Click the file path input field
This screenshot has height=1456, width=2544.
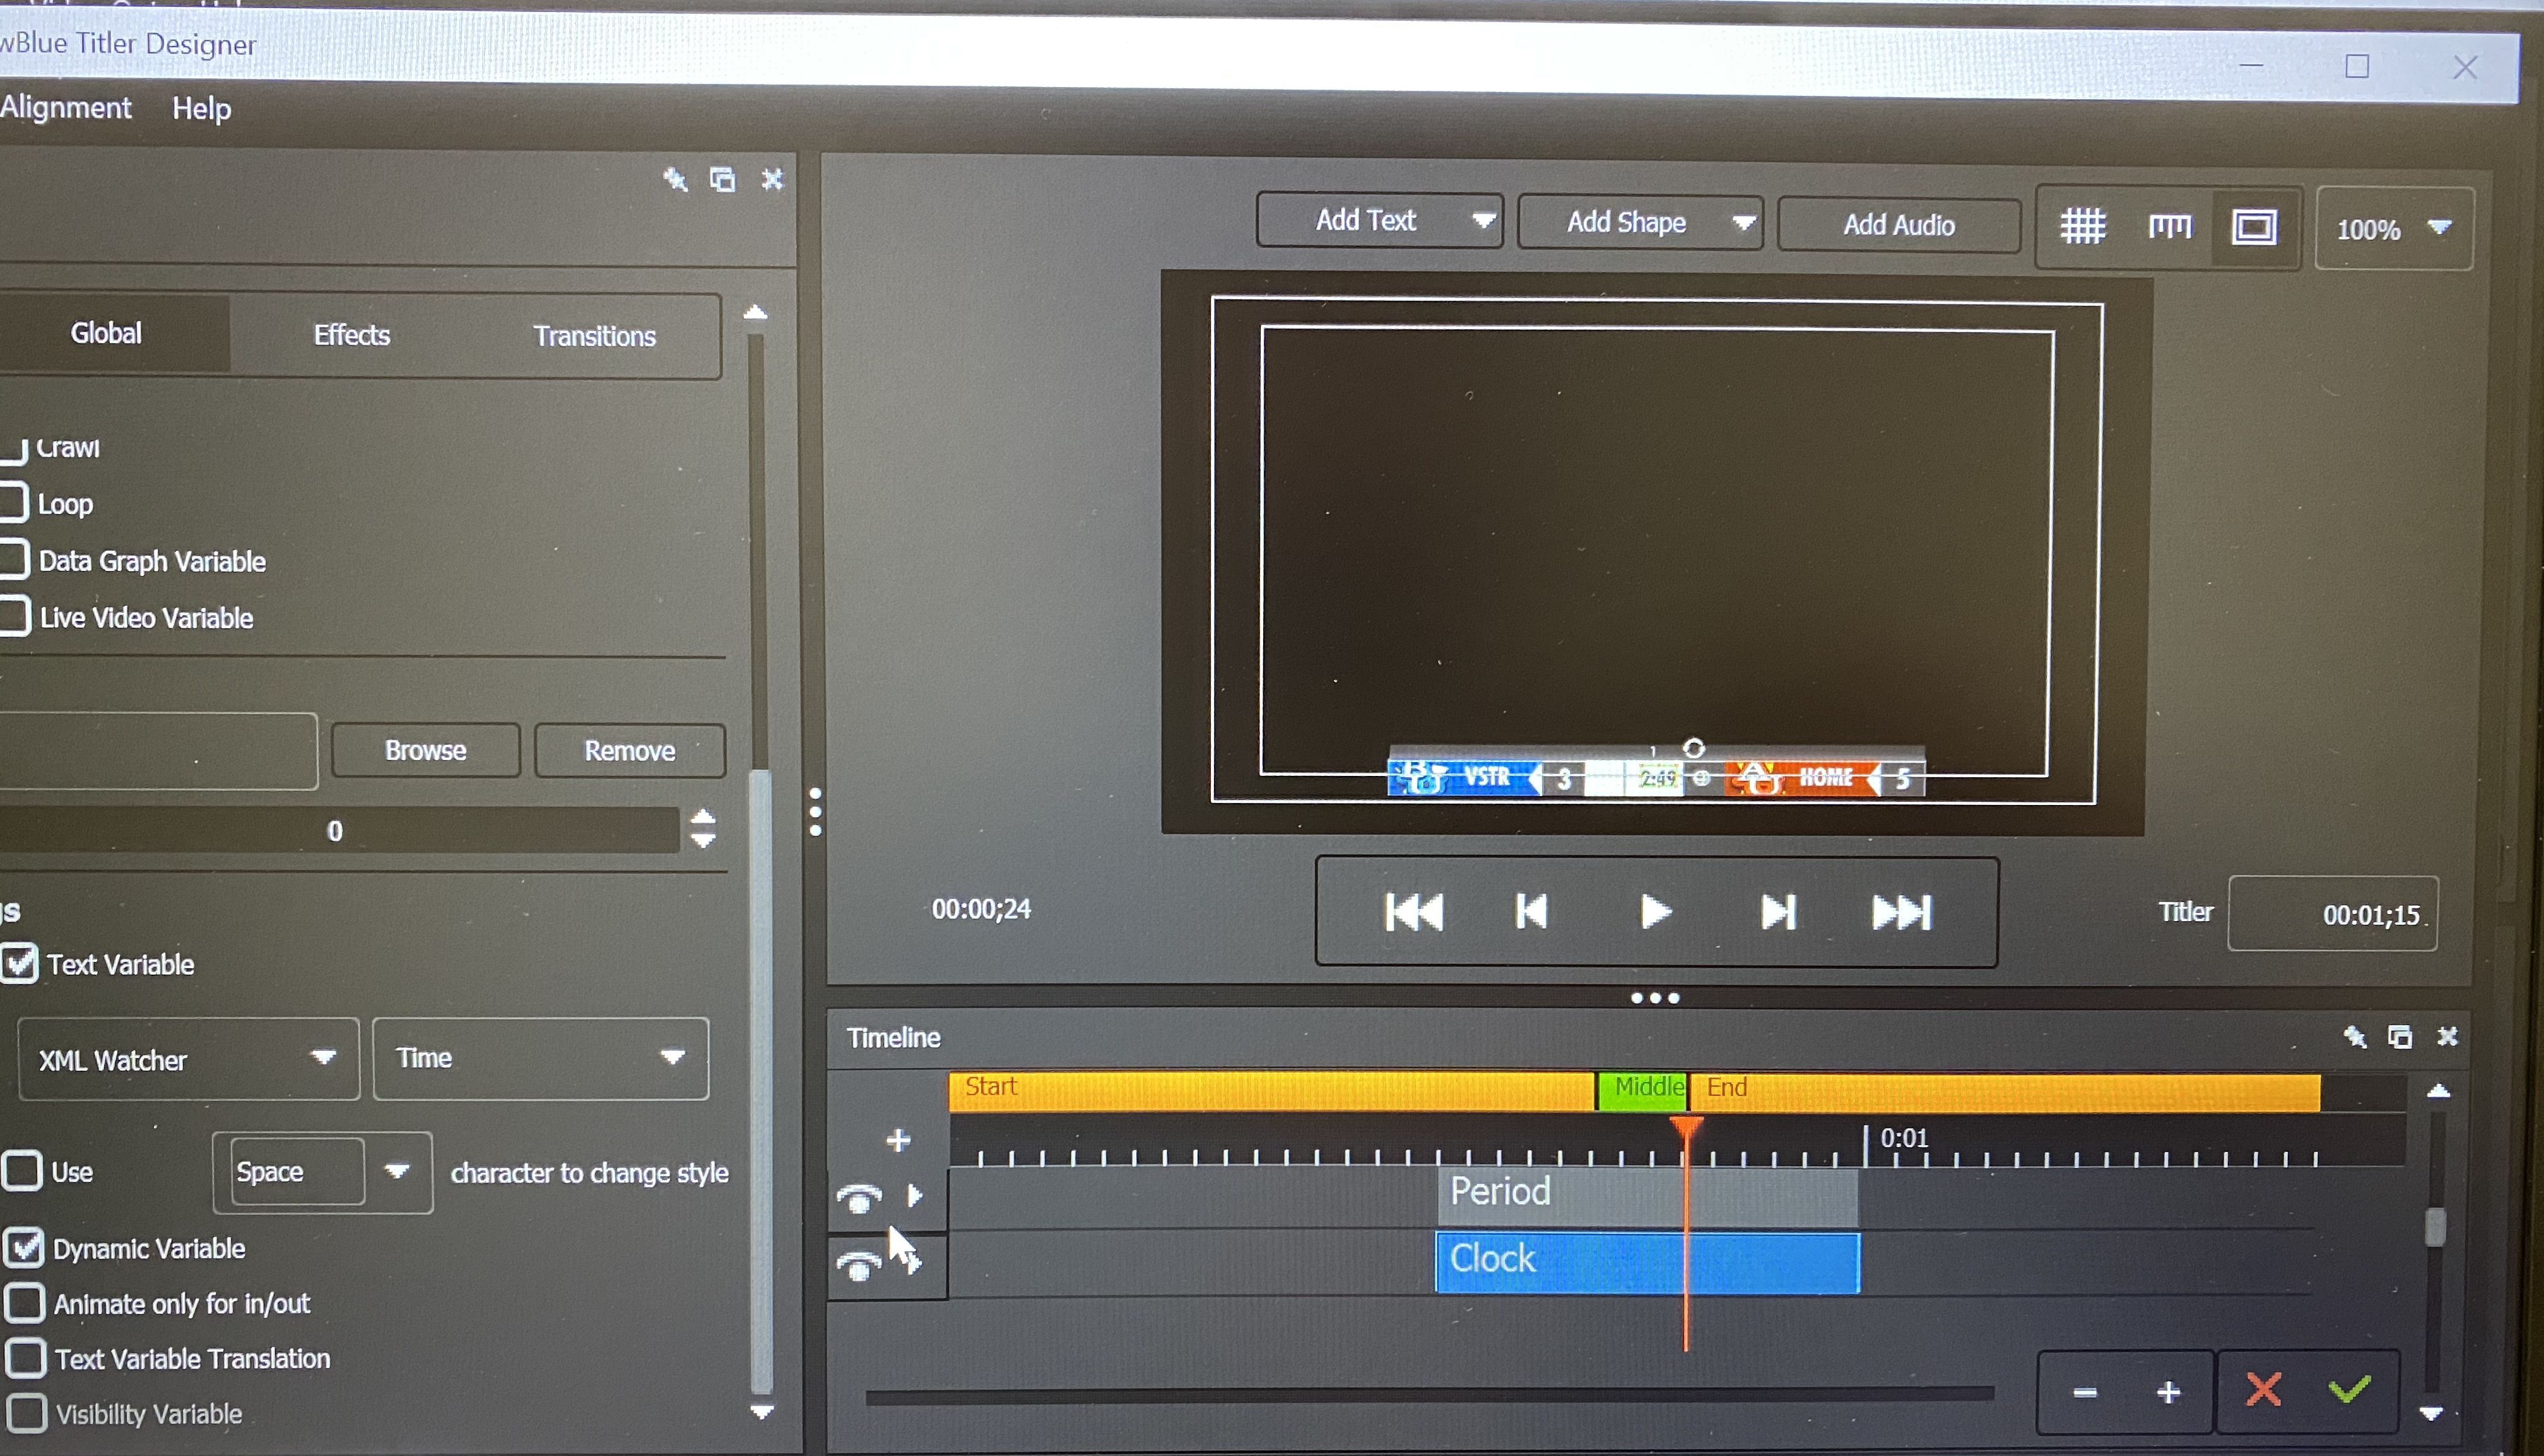(158, 750)
